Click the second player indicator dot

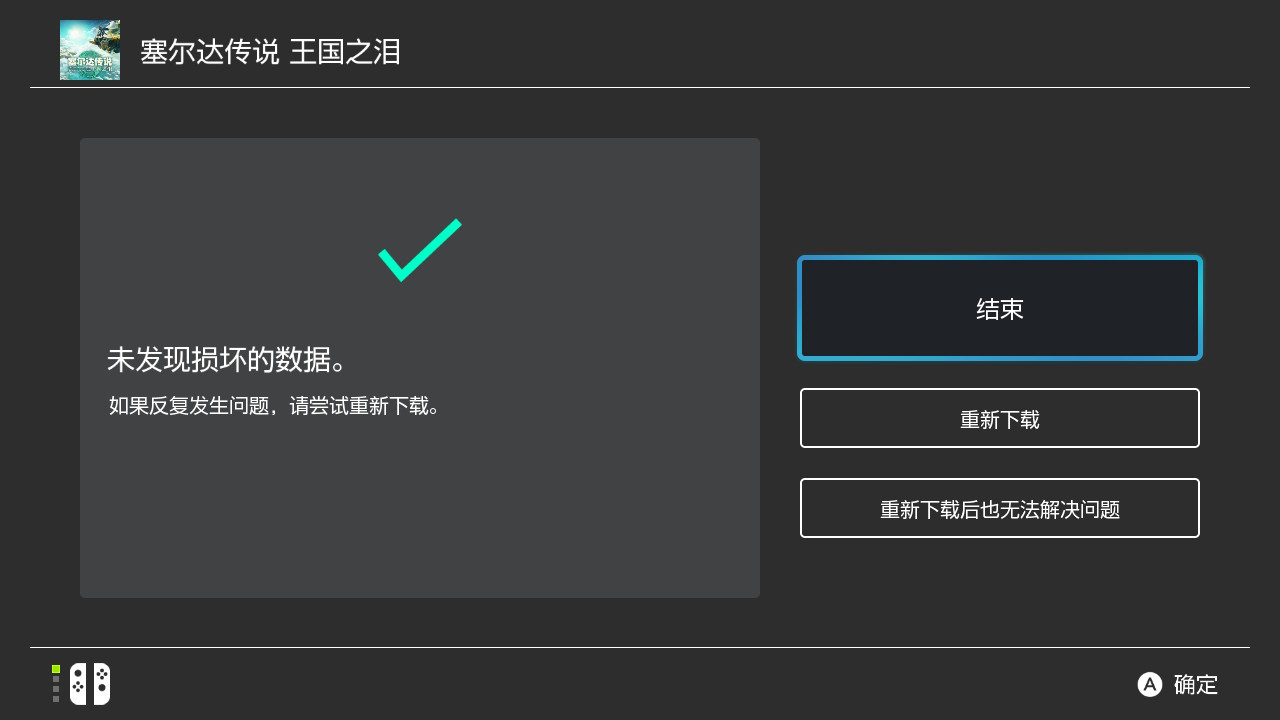tap(56, 679)
